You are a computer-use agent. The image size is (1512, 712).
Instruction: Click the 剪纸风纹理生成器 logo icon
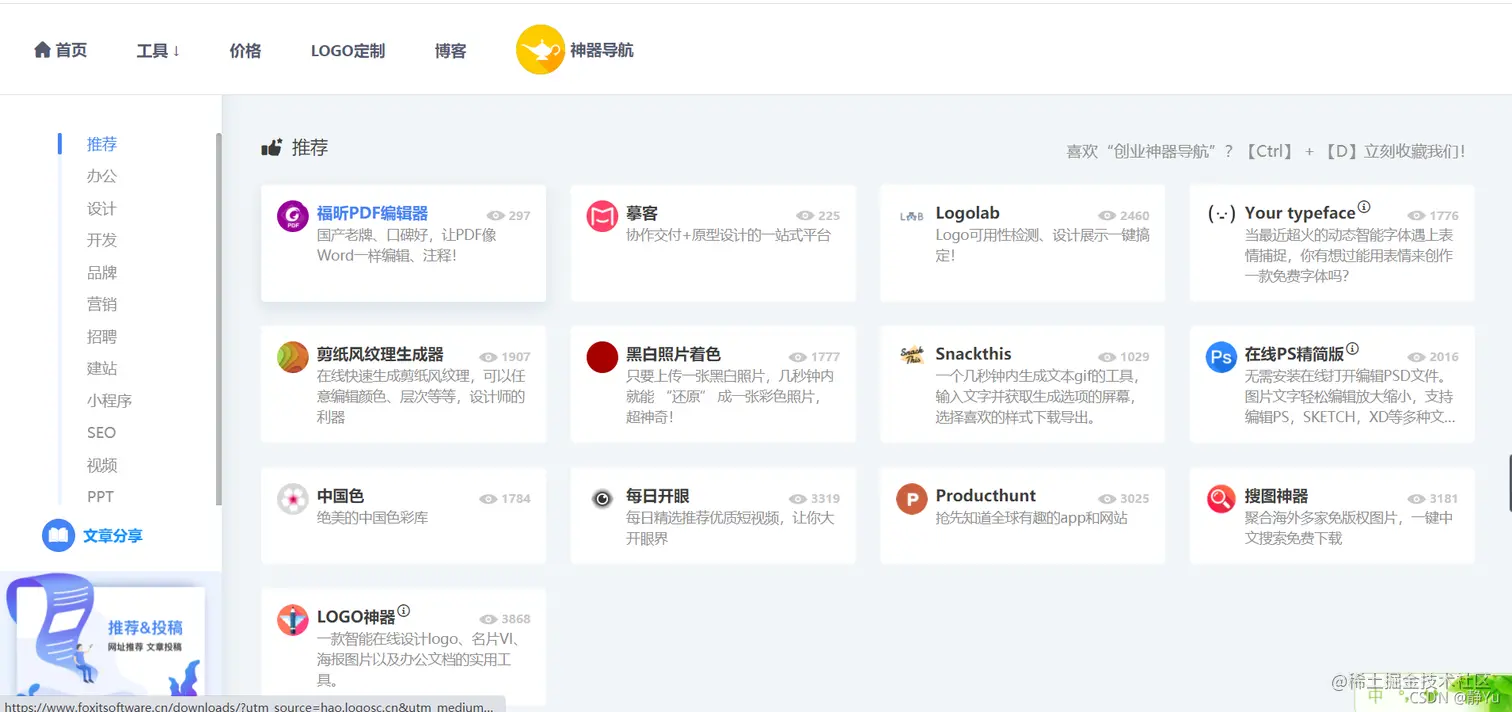tap(293, 357)
